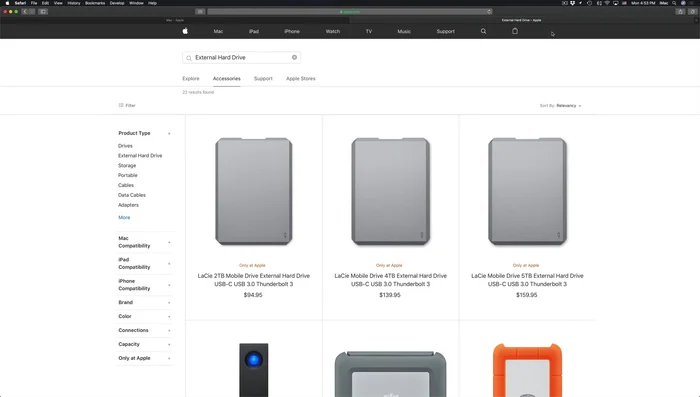The image size is (700, 397).
Task: Open the History menu
Action: point(74,3)
